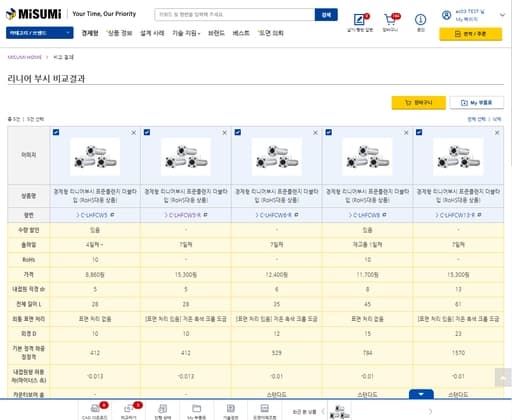Click the MISUMI logo
Image resolution: width=512 pixels, height=420 pixels.
(34, 14)
